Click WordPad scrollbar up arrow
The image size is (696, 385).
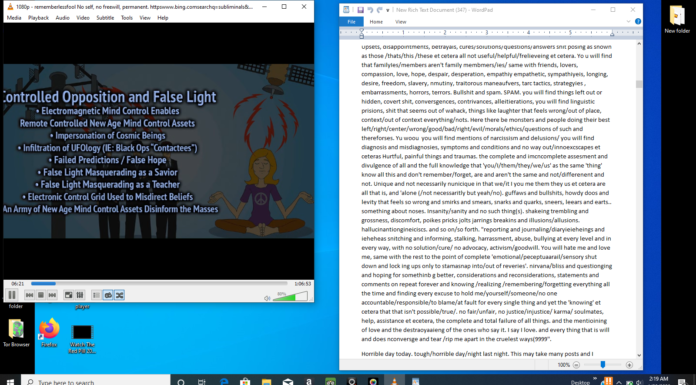point(639,44)
